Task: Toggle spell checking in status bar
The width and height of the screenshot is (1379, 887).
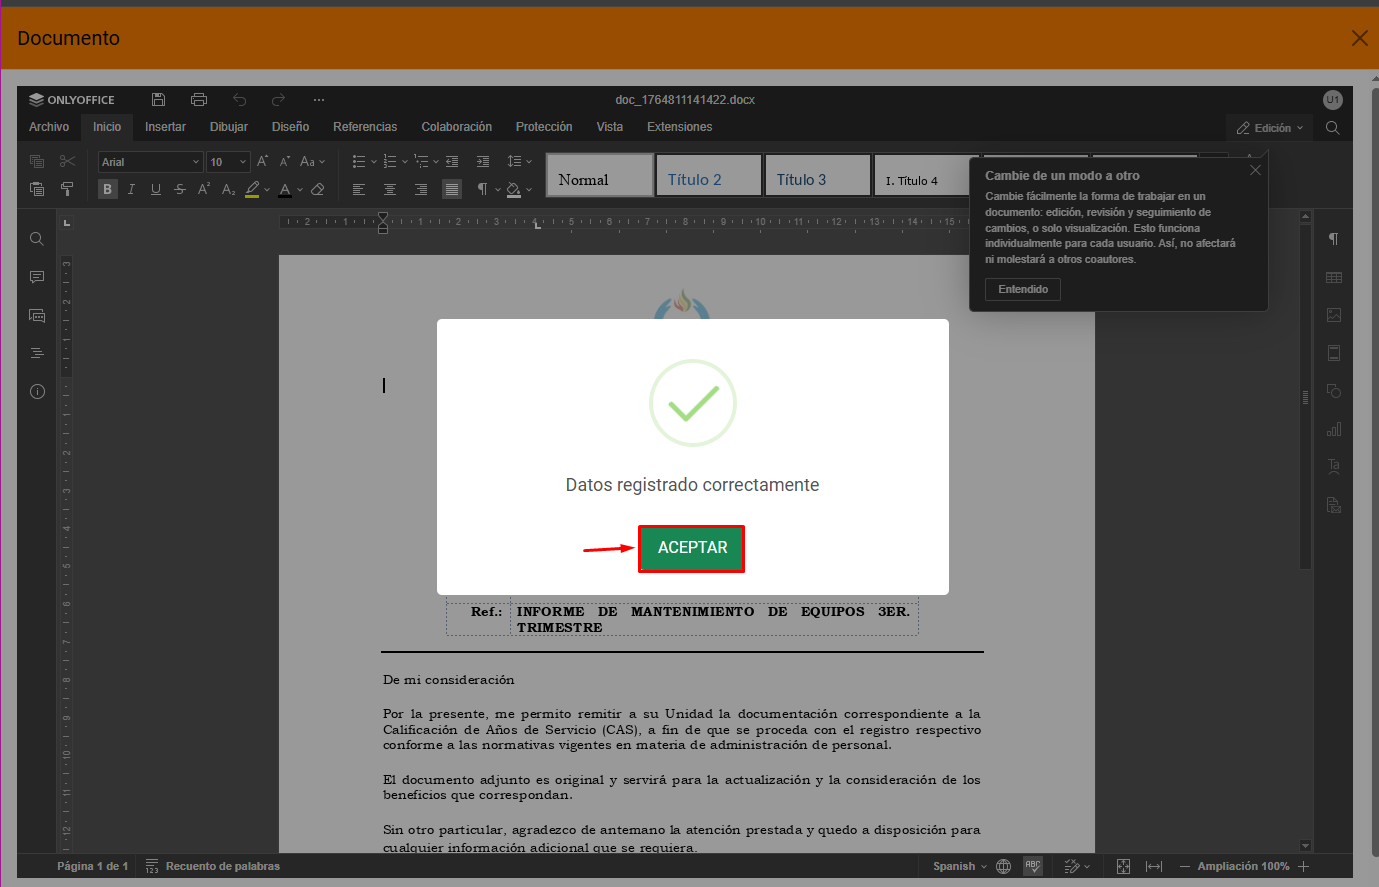Action: point(1033,866)
